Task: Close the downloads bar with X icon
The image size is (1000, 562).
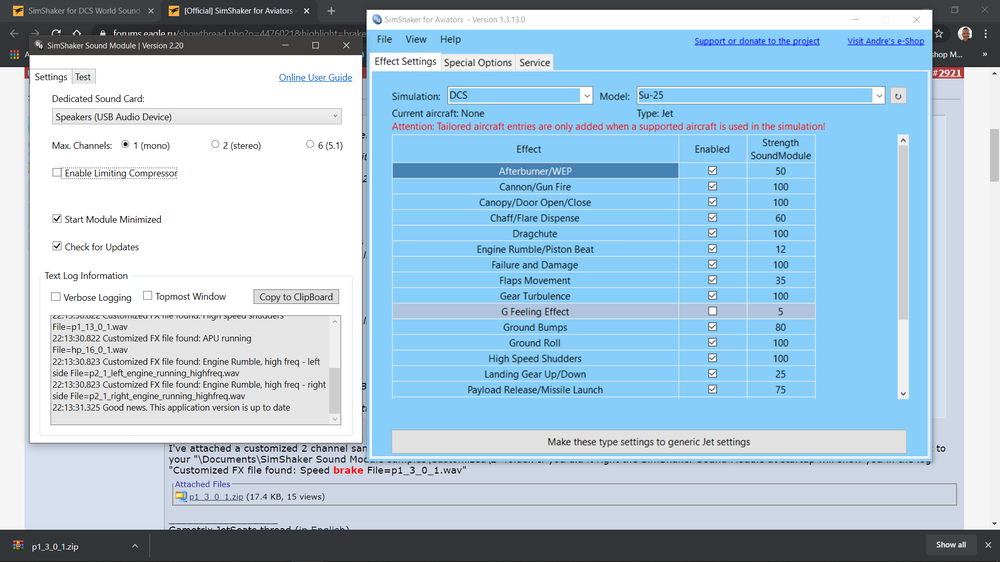Action: (986, 545)
